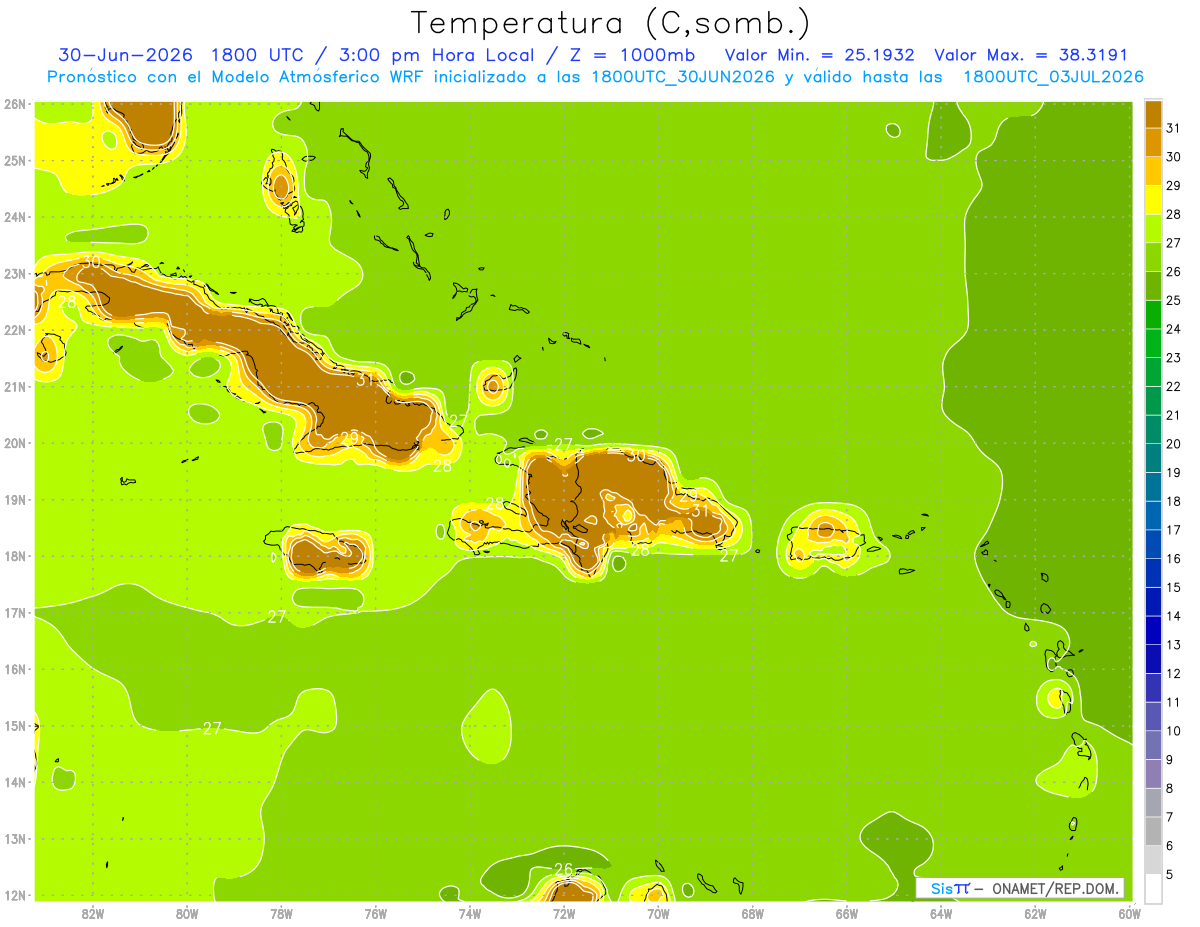Click contour label "31" over eastern Cuba
Screen dimensions: 1200x927
click(366, 379)
